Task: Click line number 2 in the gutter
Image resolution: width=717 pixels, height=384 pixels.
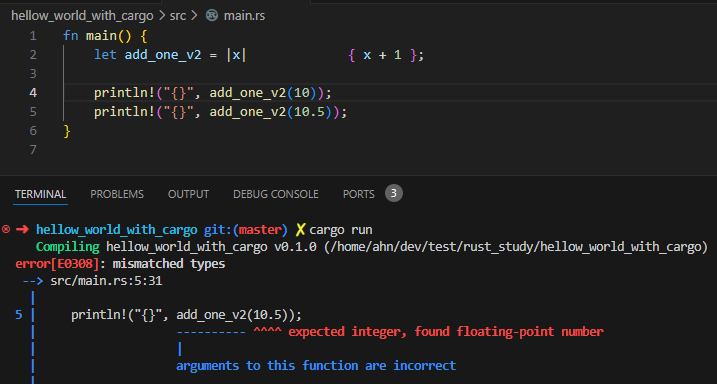Action: coord(33,55)
